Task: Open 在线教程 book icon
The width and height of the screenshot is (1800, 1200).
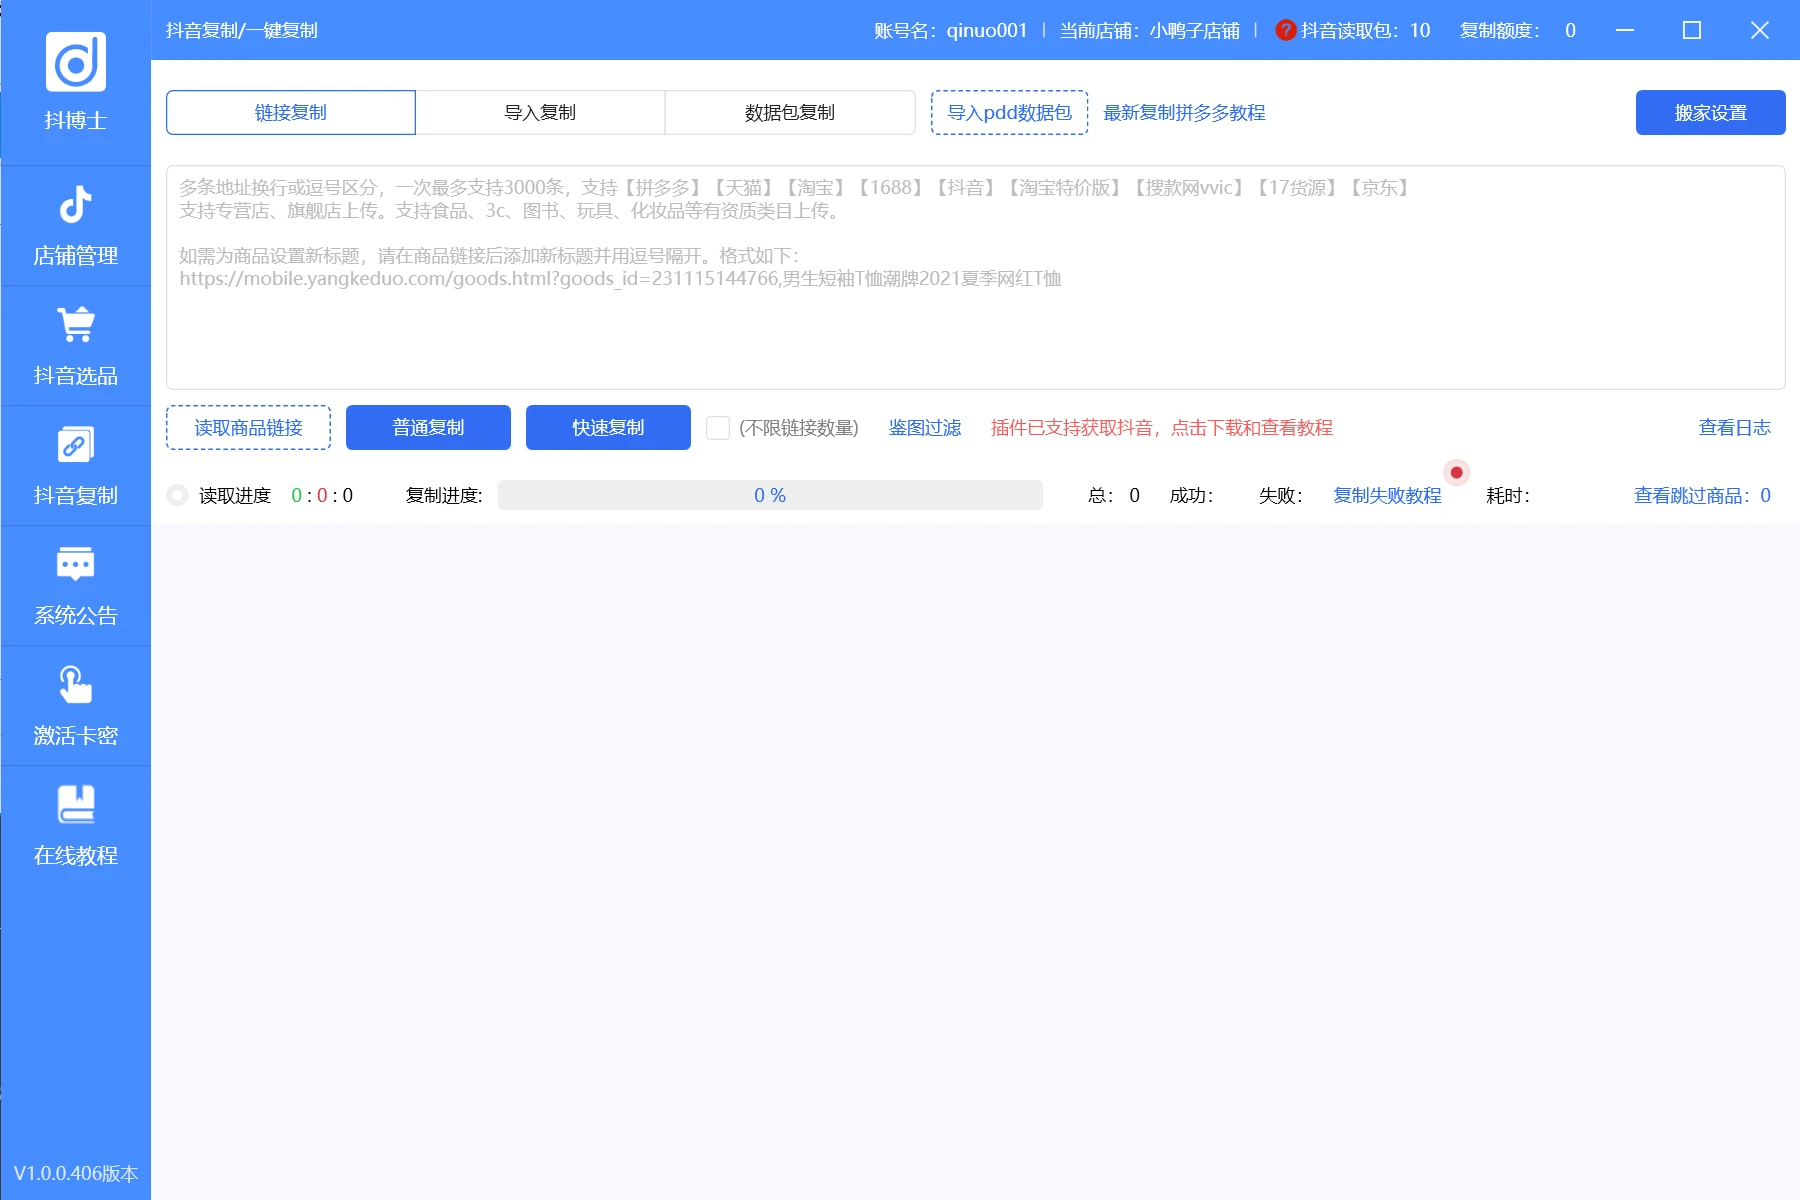Action: tap(76, 805)
